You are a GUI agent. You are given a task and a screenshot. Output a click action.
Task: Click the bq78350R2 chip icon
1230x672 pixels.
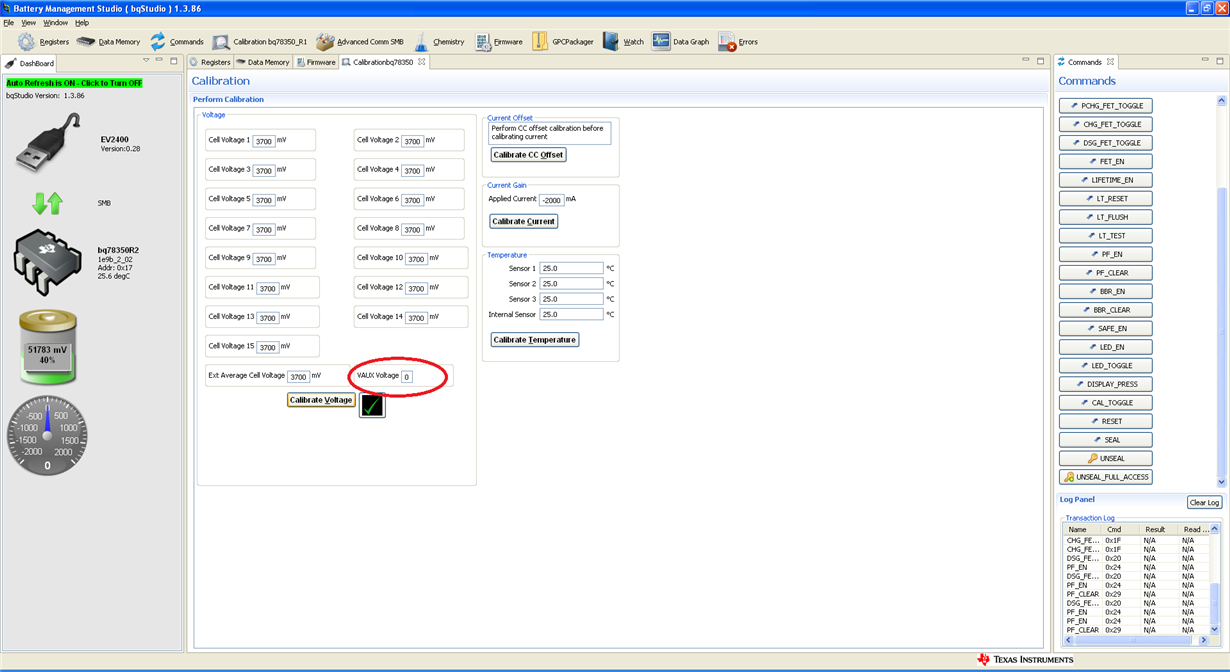(x=47, y=263)
